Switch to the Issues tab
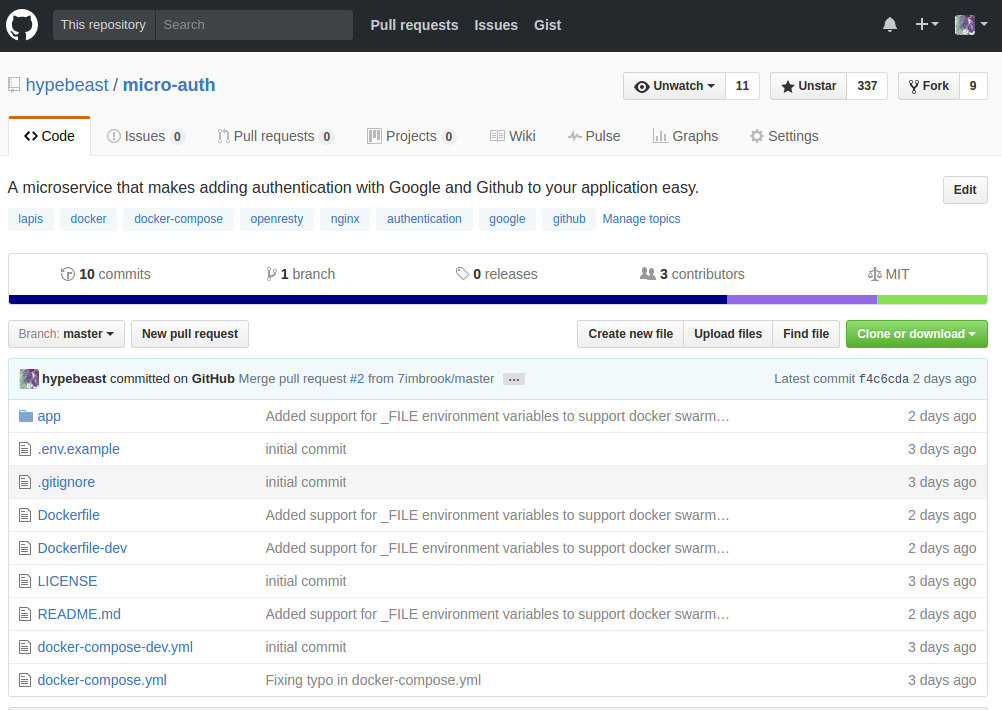 pyautogui.click(x=145, y=136)
